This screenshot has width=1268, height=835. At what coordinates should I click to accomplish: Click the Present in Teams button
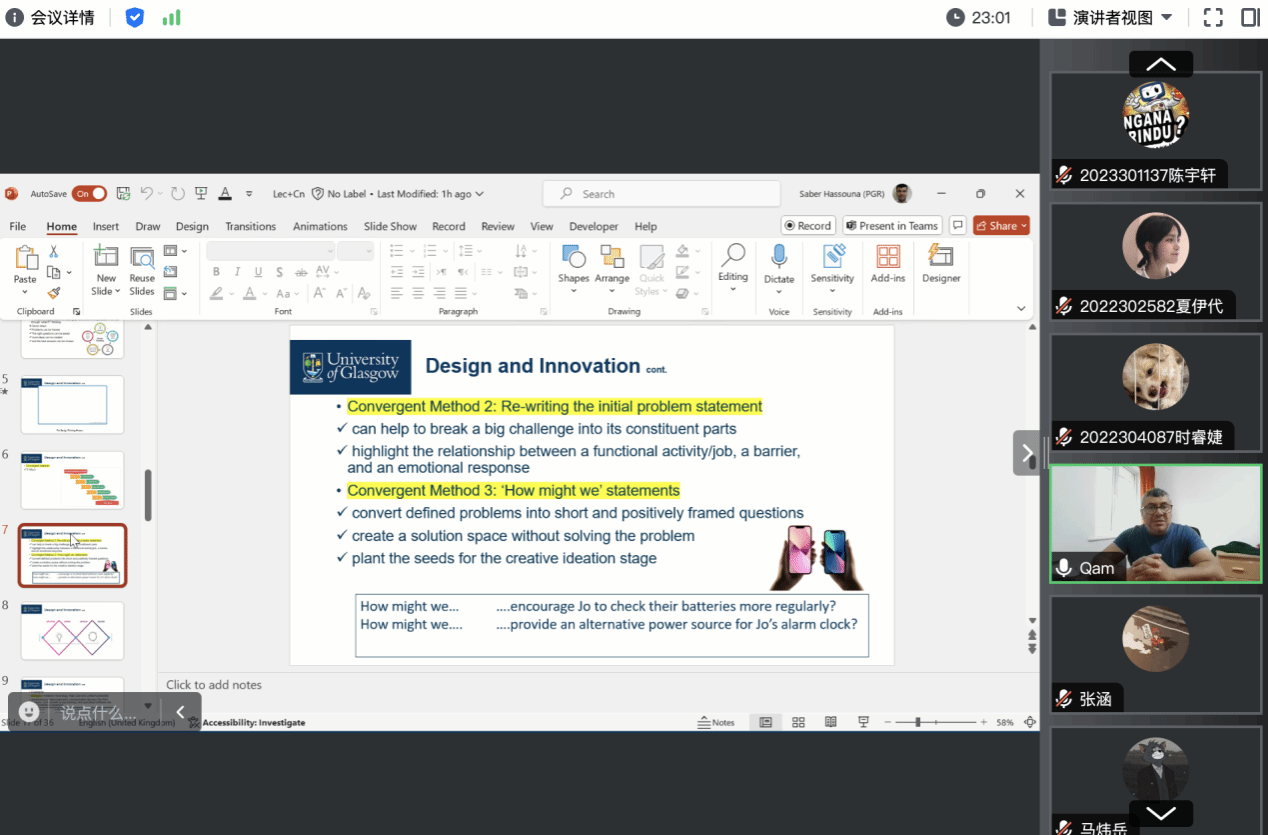892,226
